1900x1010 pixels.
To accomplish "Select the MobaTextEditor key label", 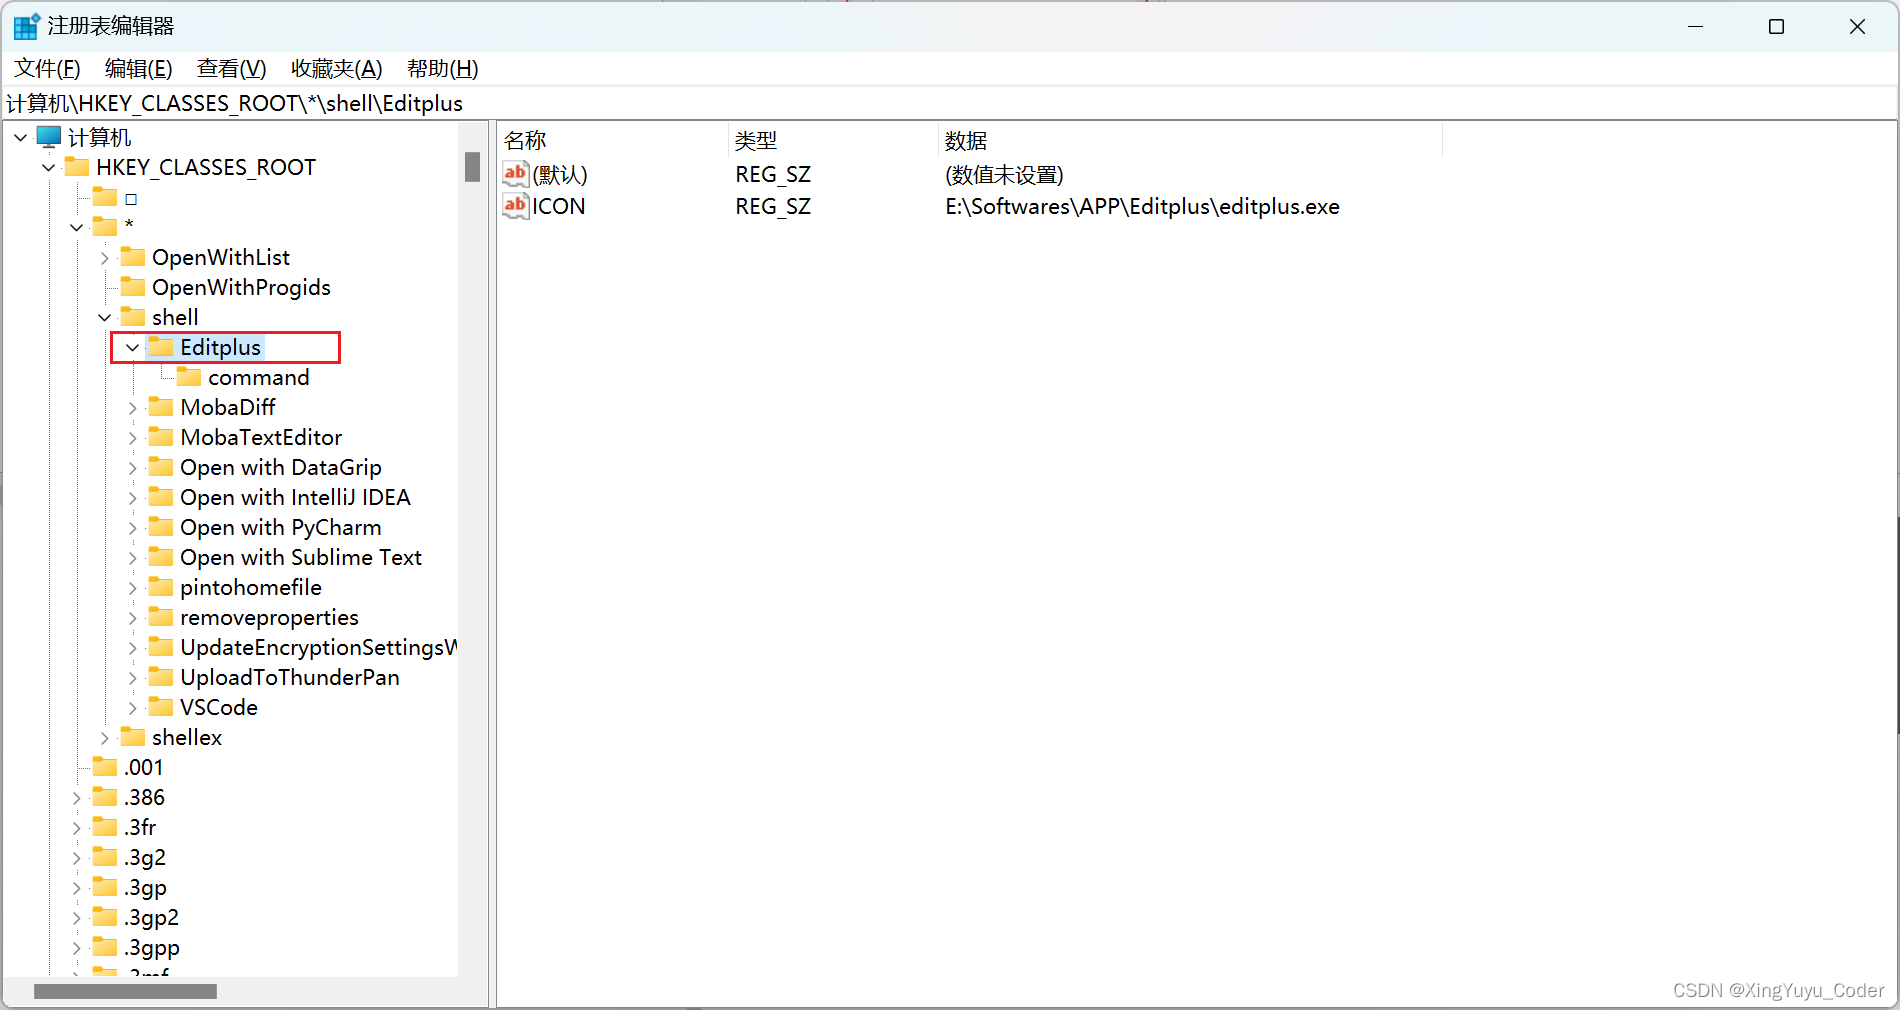I will (261, 438).
